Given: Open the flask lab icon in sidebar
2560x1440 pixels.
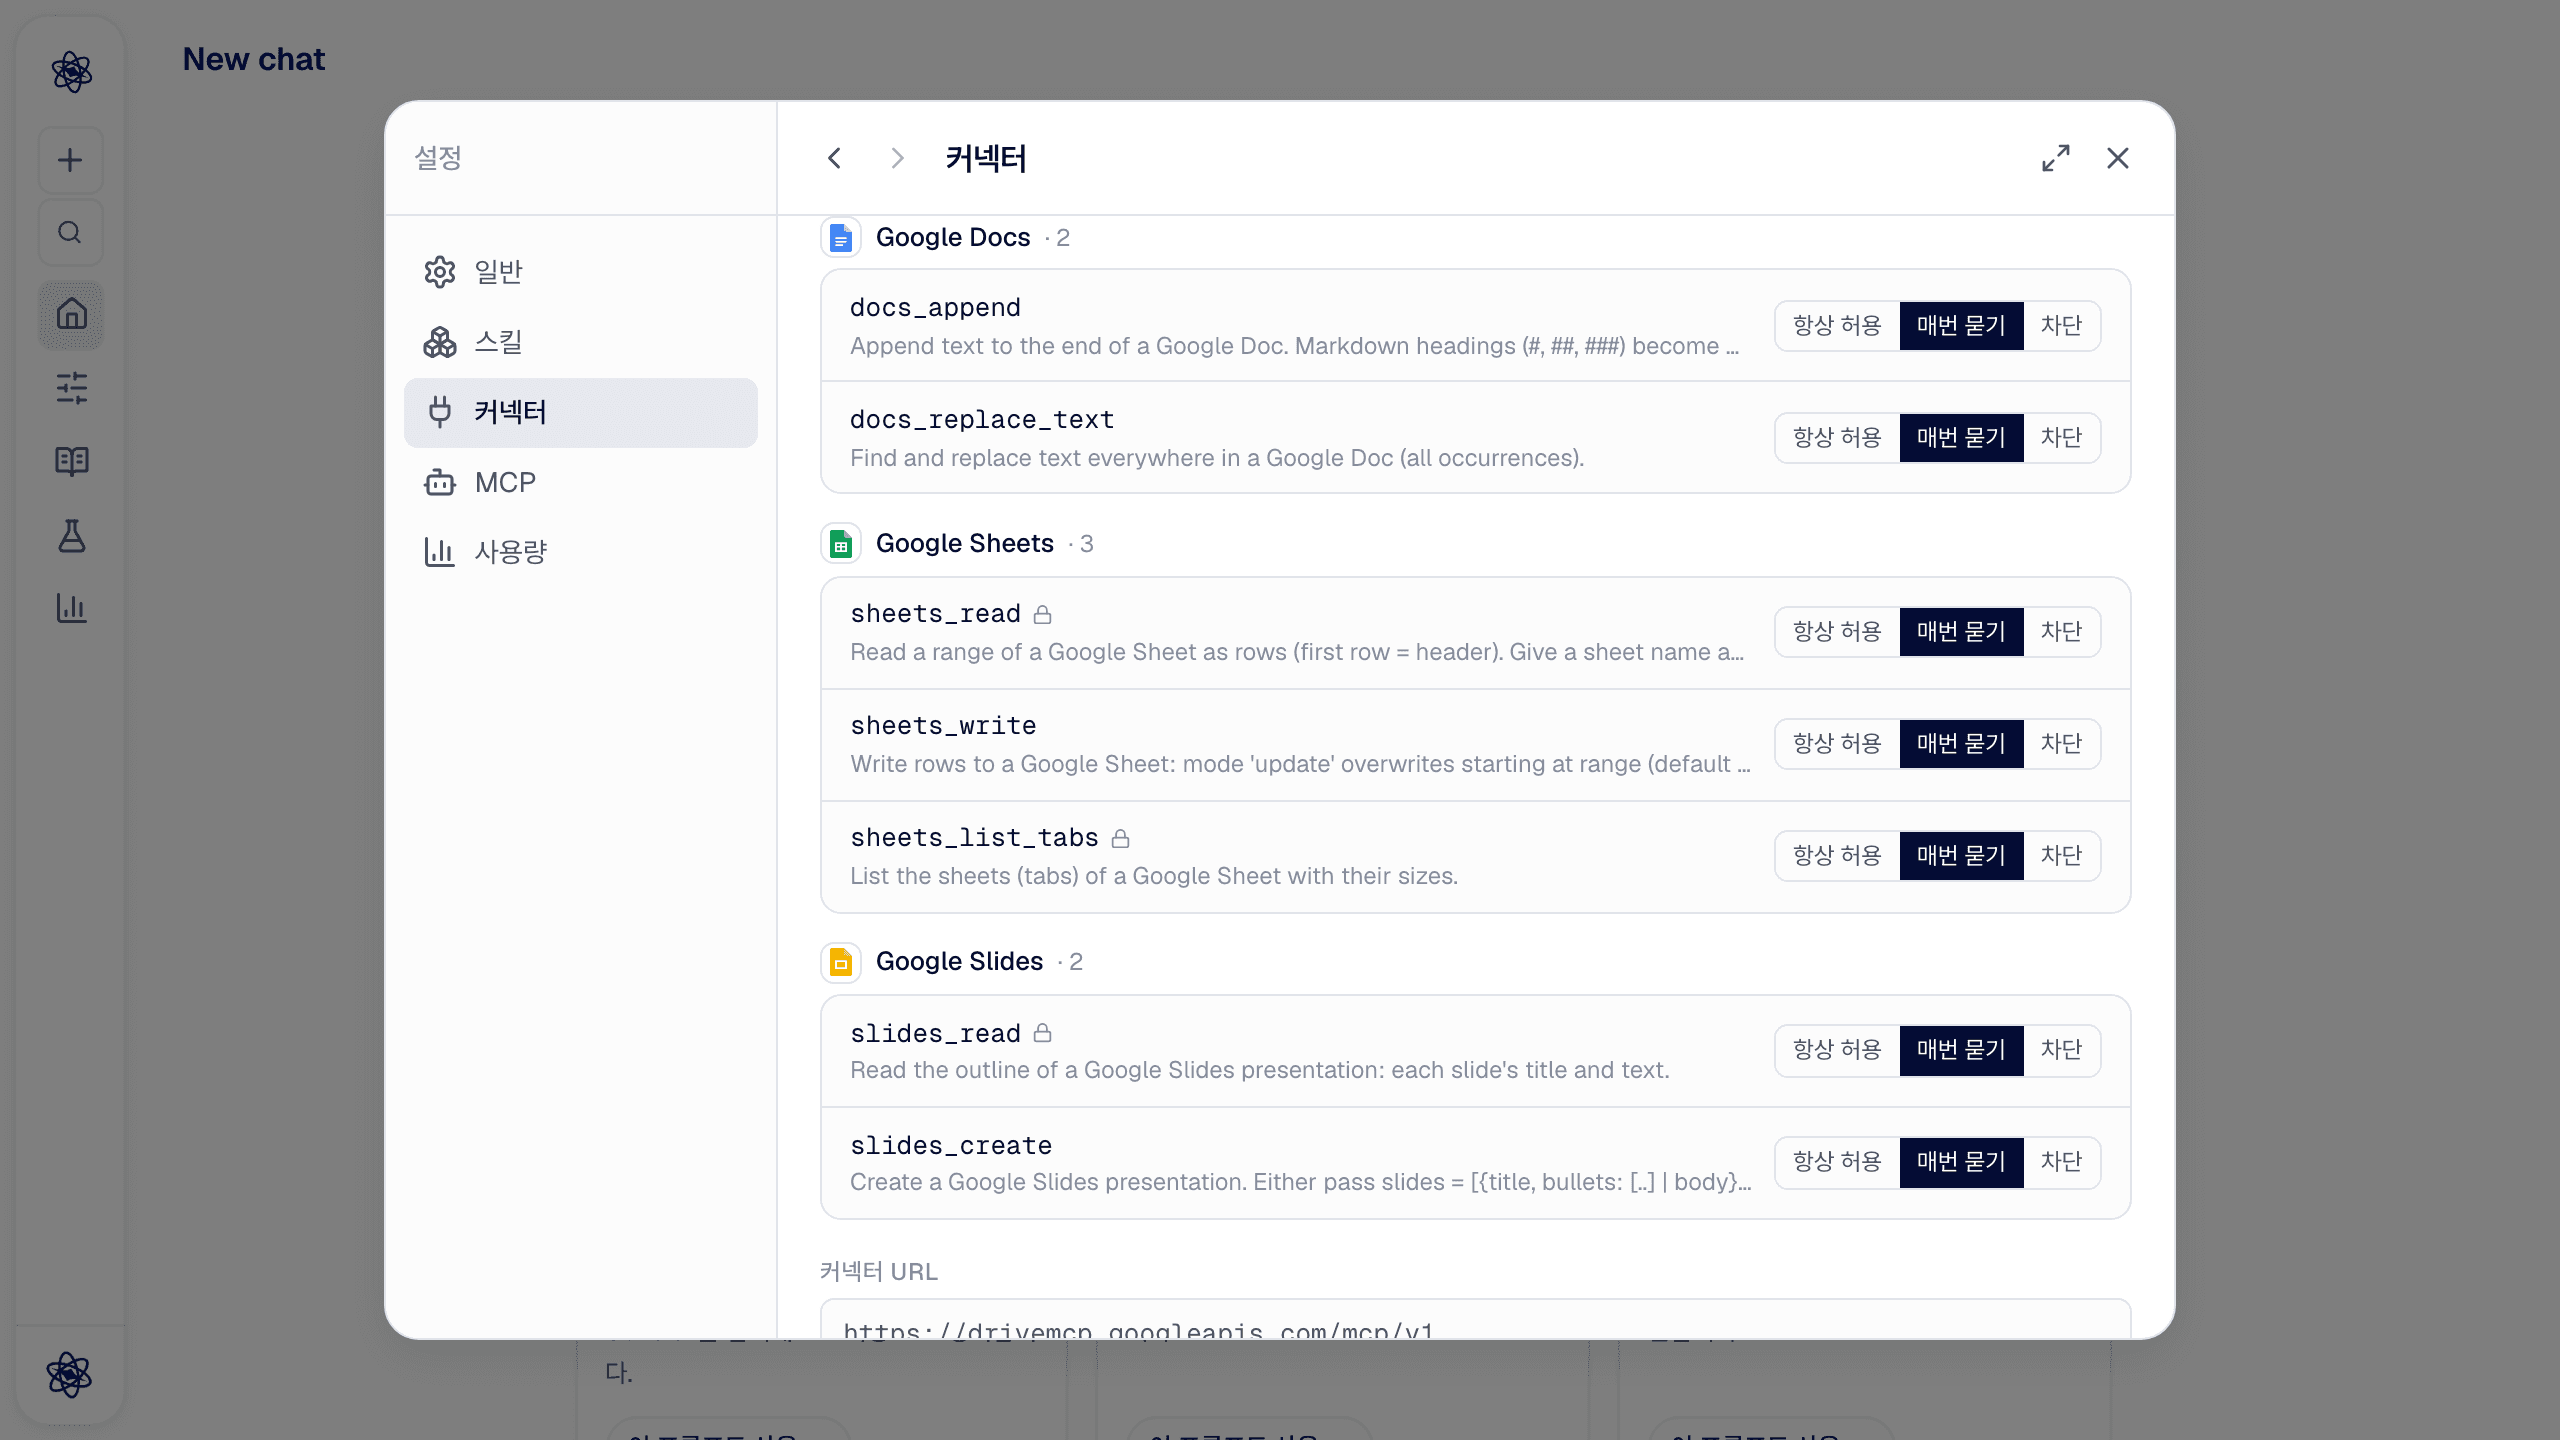Looking at the screenshot, I should [71, 535].
